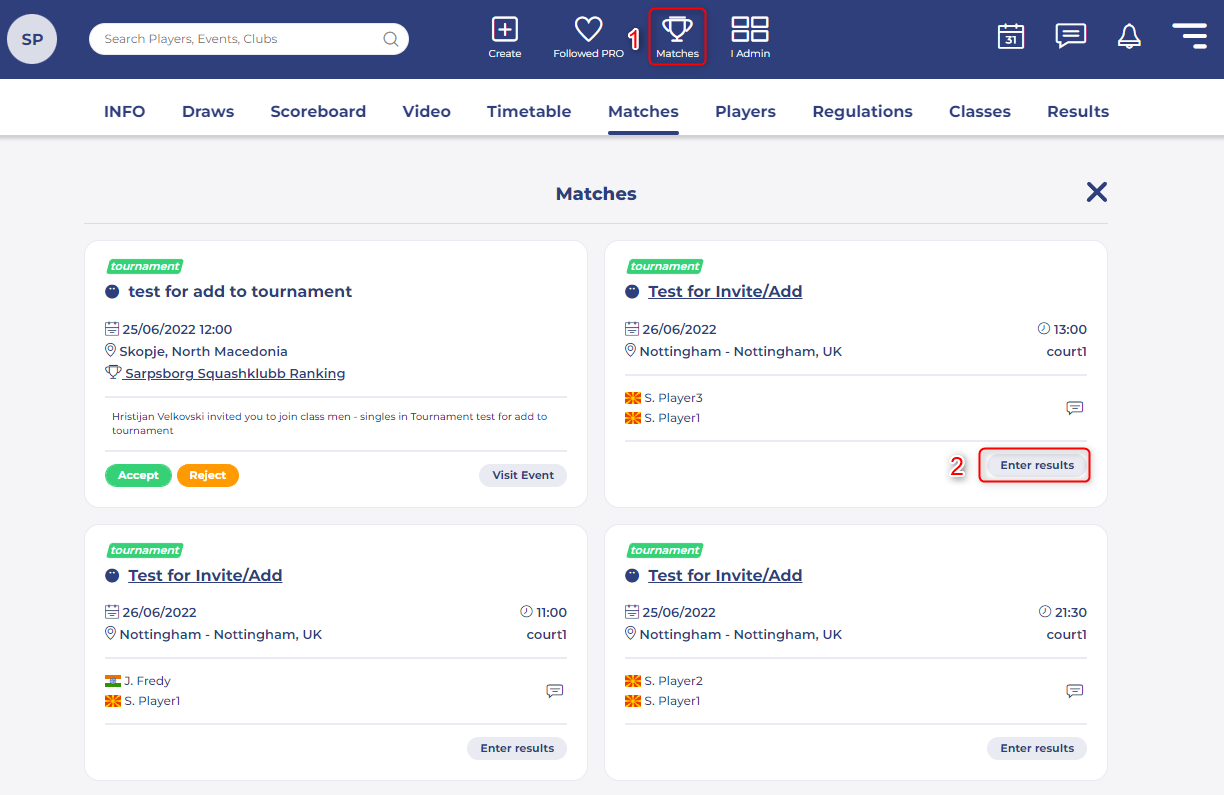Open Sarpsborg Squashklubb Ranking link

[x=235, y=373]
